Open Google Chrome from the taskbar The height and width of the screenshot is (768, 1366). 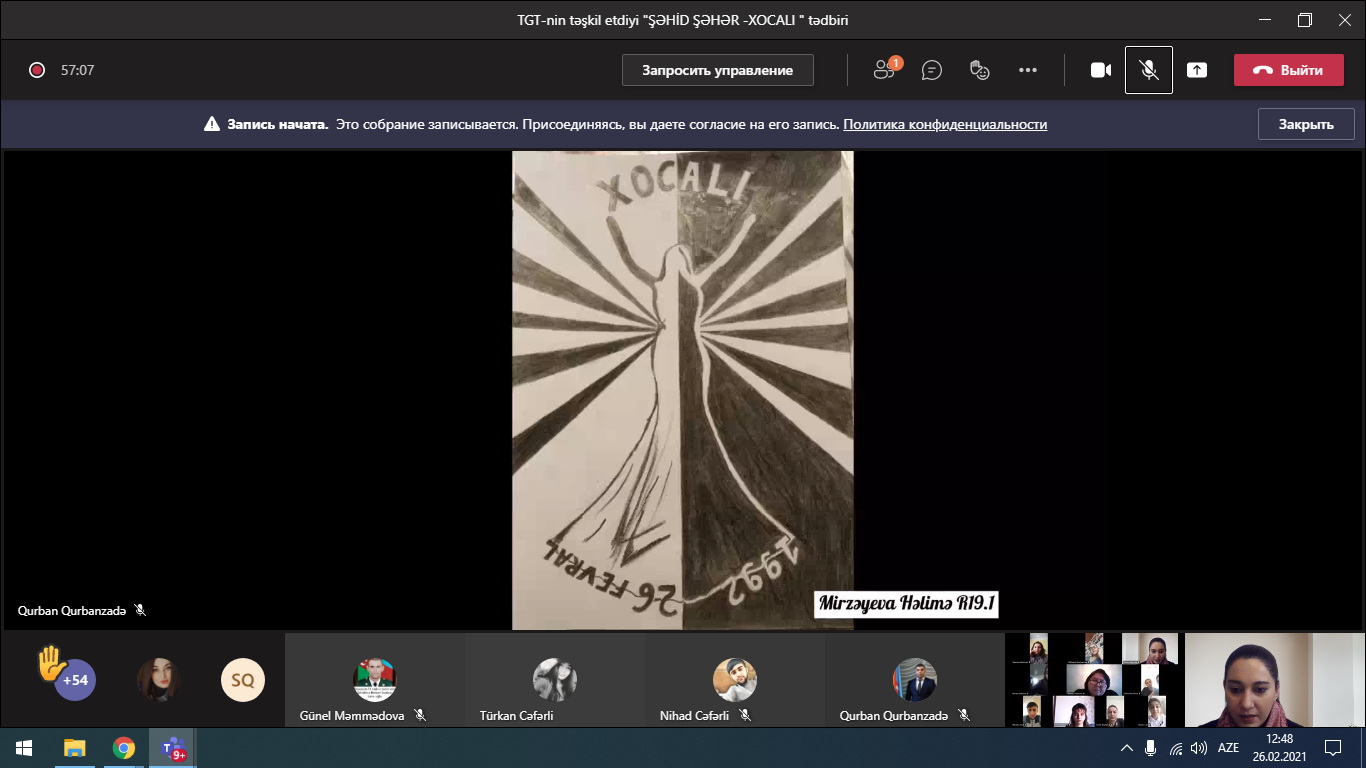point(124,748)
